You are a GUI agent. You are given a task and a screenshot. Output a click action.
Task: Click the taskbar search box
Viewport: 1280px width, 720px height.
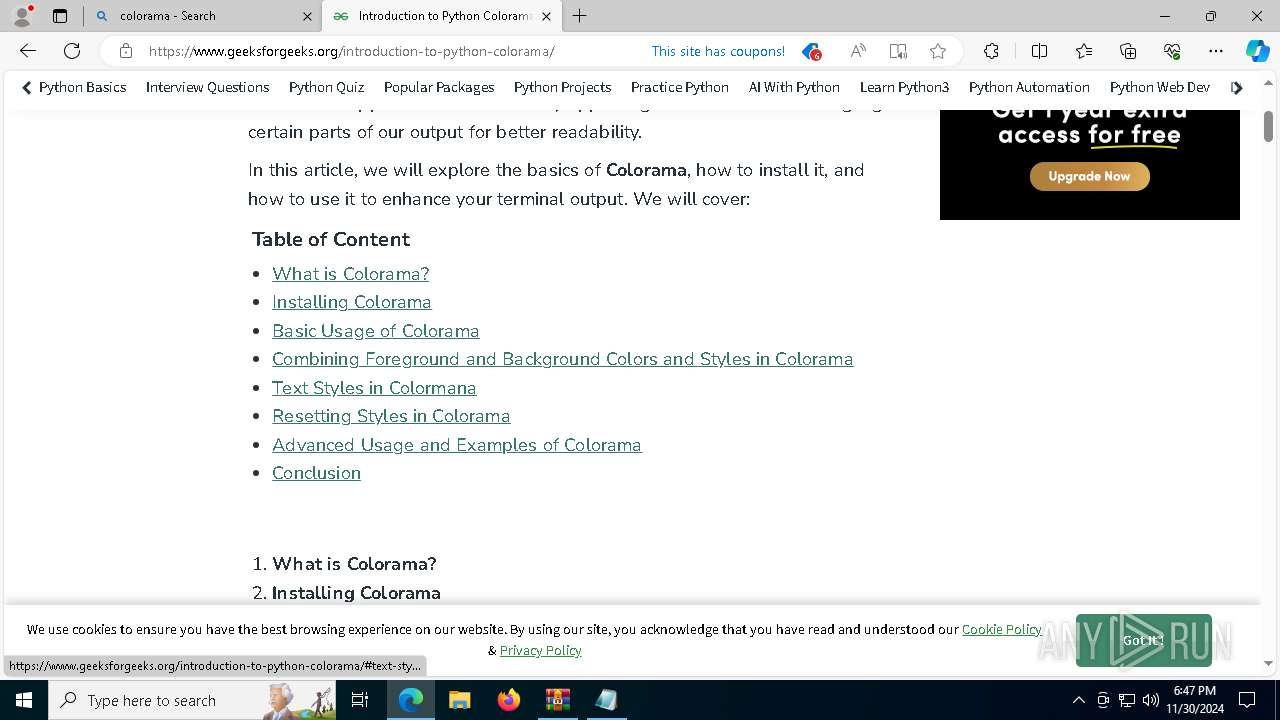[x=192, y=700]
